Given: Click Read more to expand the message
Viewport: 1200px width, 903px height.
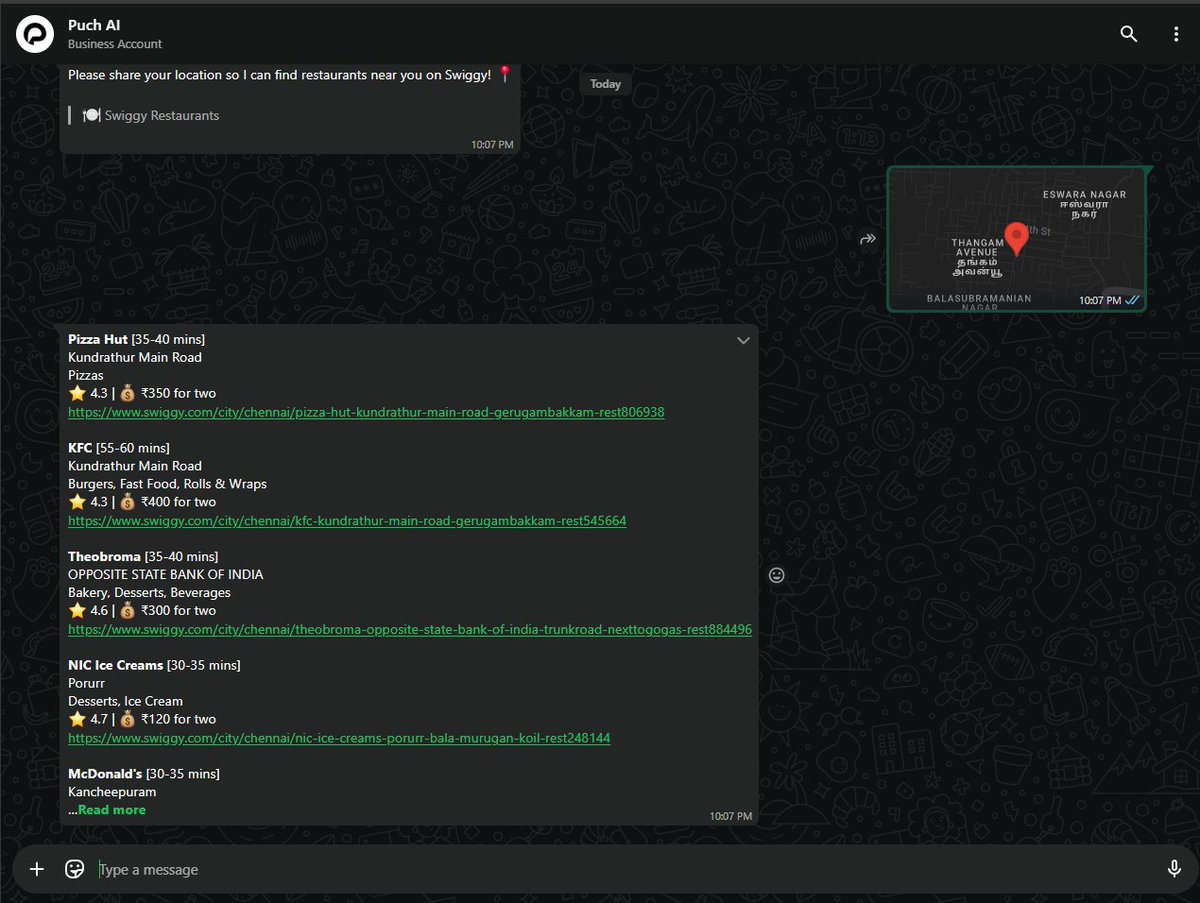Looking at the screenshot, I should [112, 810].
